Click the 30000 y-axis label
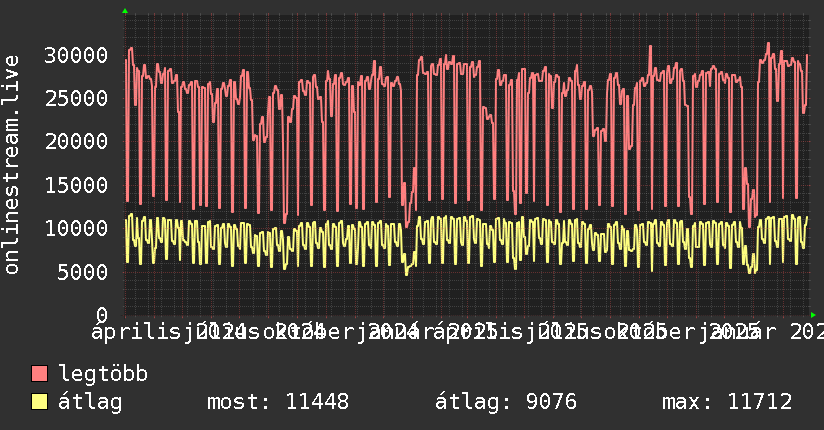 [76, 55]
